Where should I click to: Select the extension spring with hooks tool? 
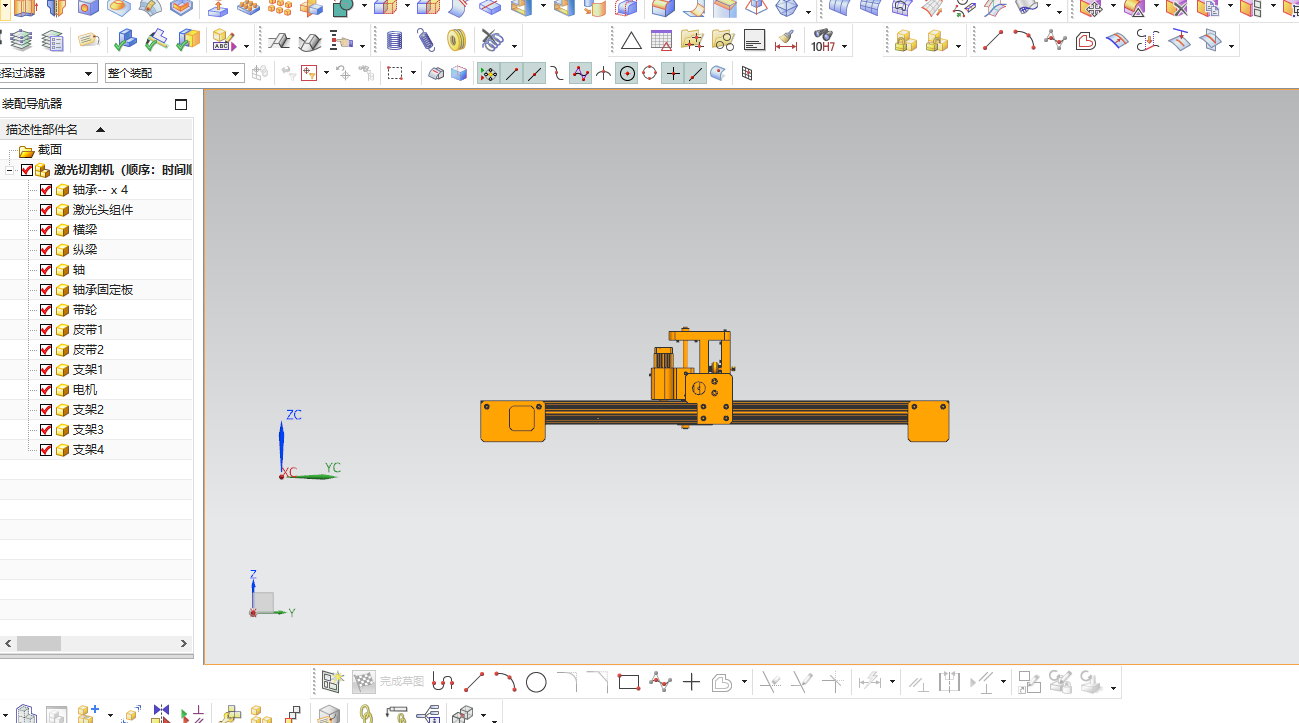(x=426, y=41)
